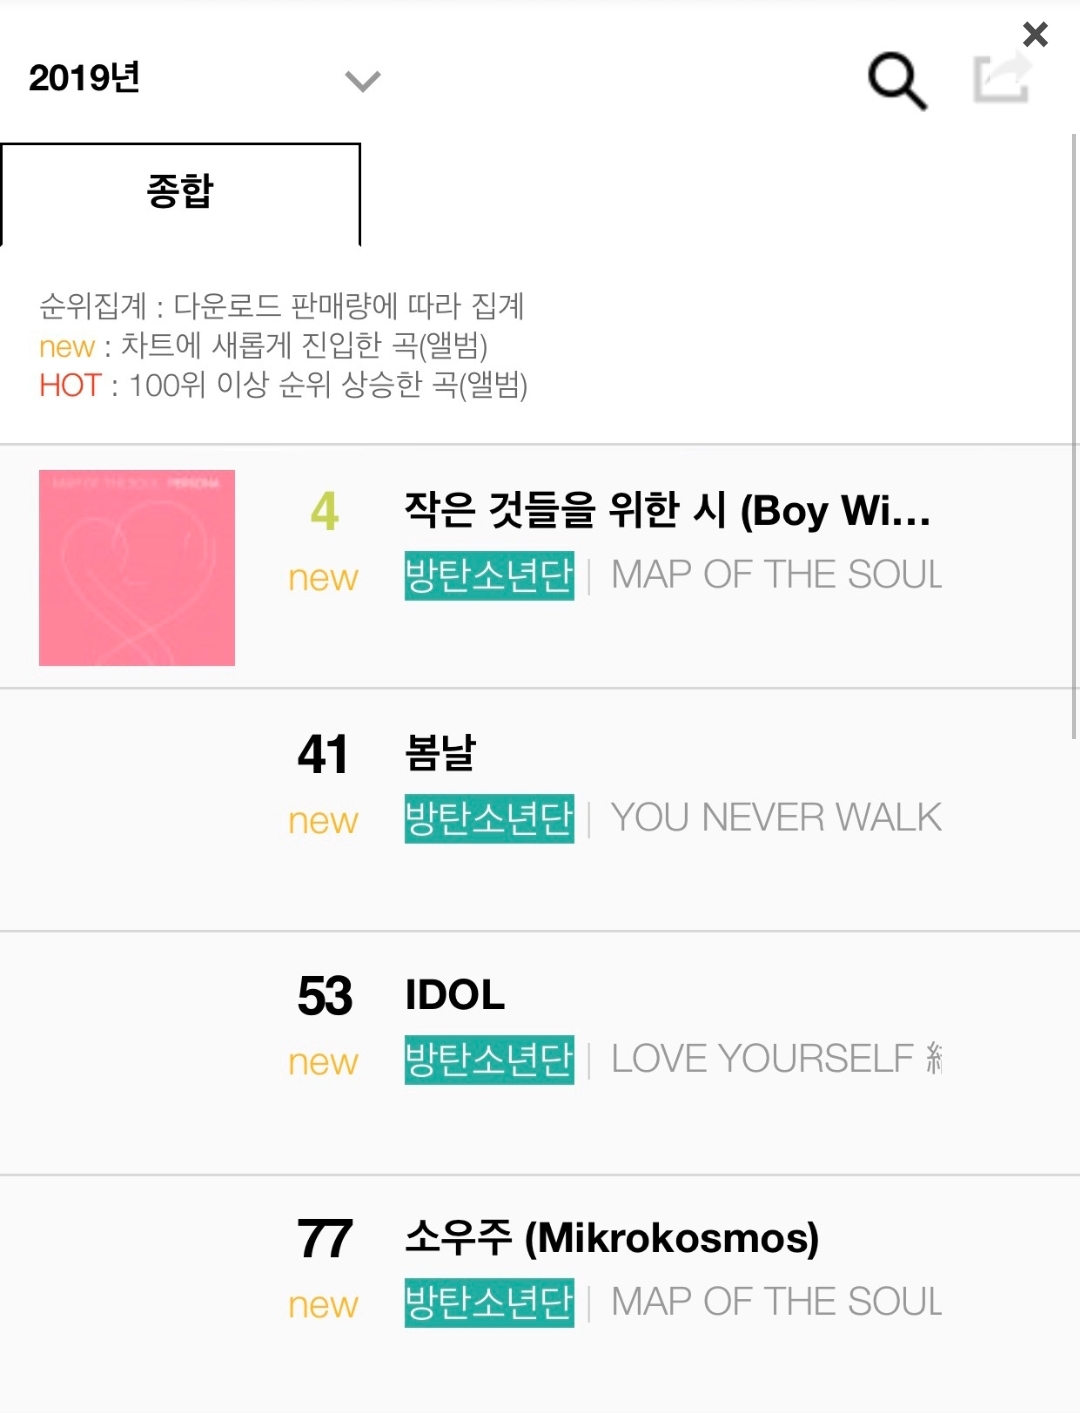The height and width of the screenshot is (1413, 1080).
Task: Open the 2019년 year selector label
Action: (84, 78)
